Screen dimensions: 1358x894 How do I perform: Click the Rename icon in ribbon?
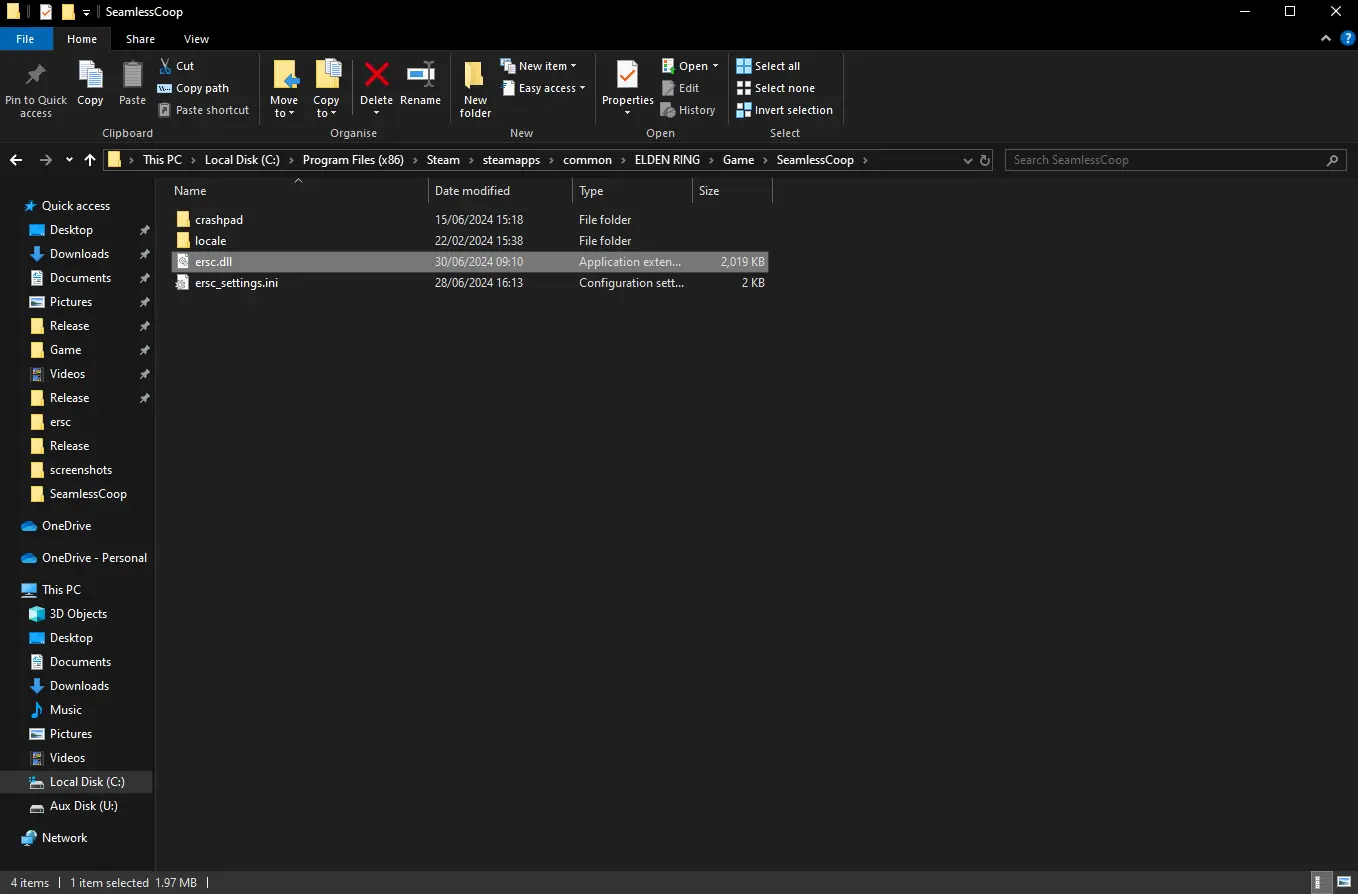pos(420,78)
